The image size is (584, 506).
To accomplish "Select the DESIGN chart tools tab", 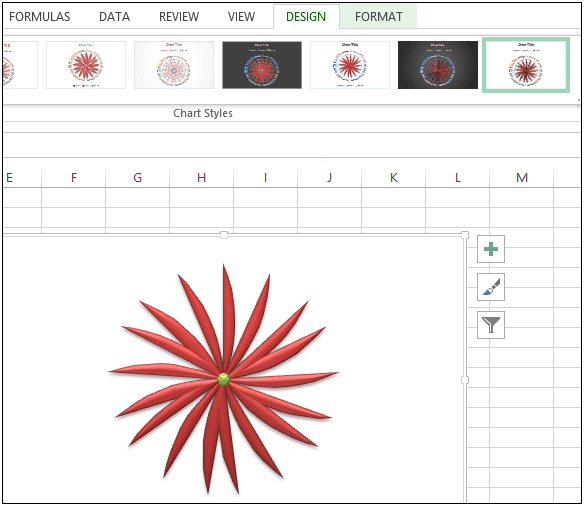I will 306,17.
